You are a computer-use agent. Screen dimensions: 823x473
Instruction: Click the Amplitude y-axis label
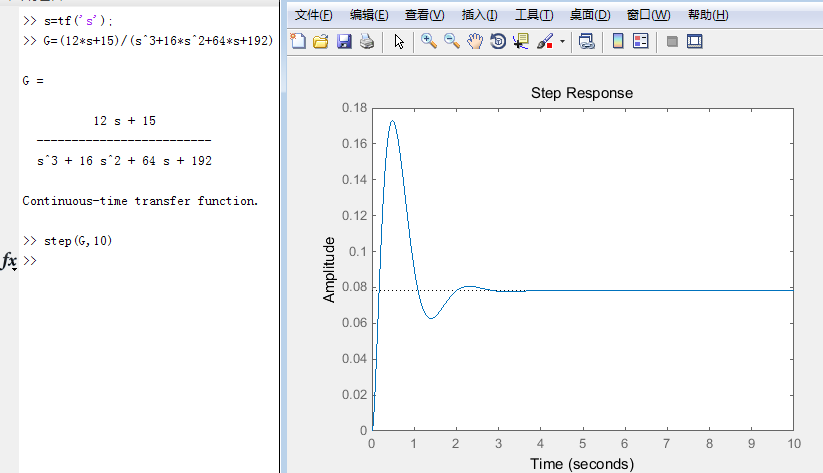click(329, 269)
